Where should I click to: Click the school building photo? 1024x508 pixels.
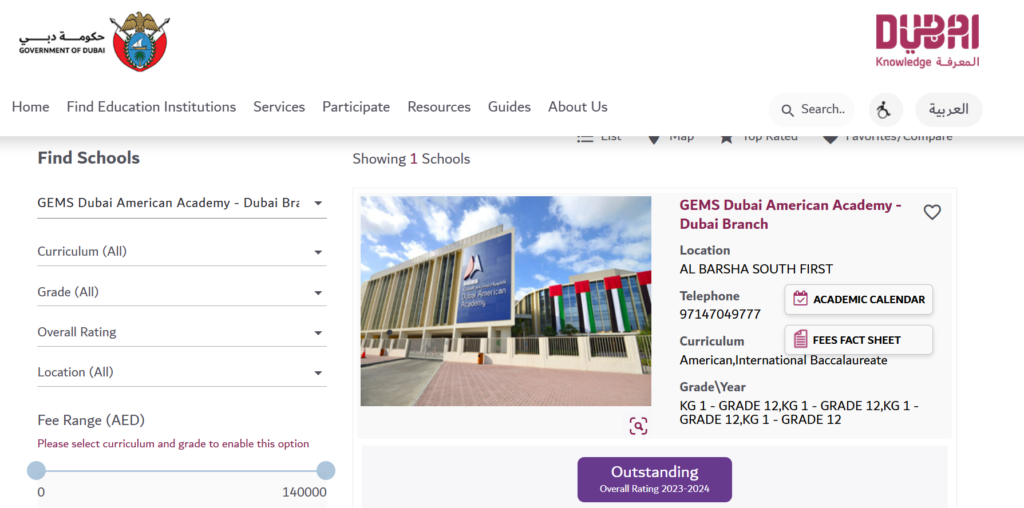[505, 301]
